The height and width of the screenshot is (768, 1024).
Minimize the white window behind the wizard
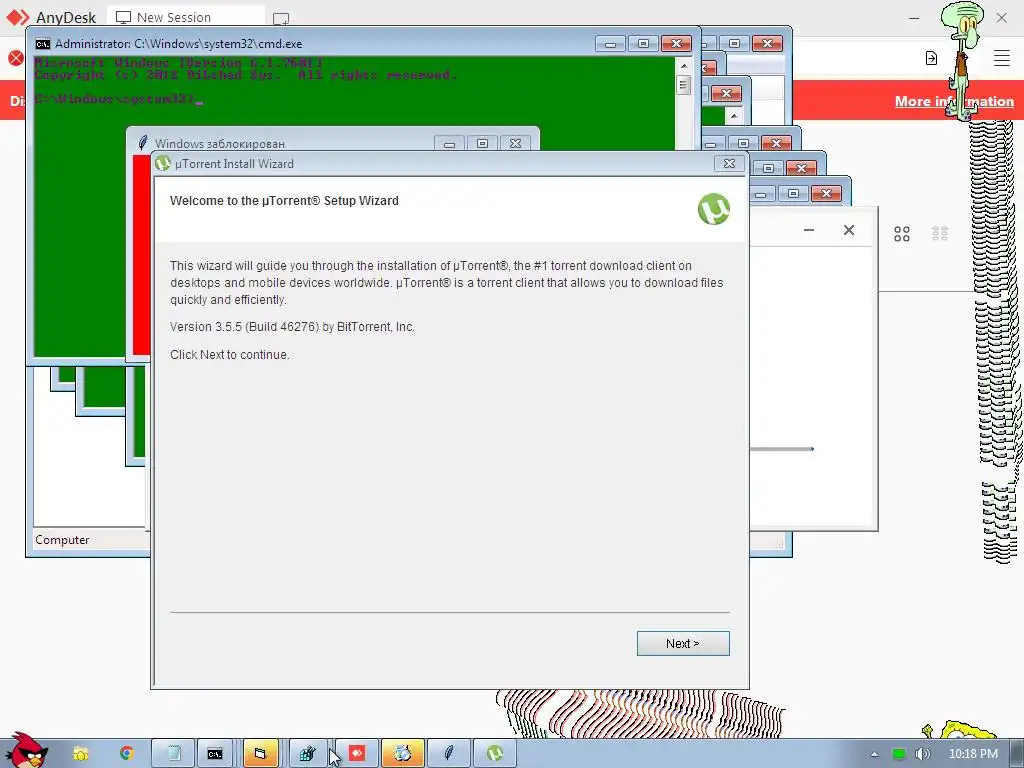[x=808, y=230]
